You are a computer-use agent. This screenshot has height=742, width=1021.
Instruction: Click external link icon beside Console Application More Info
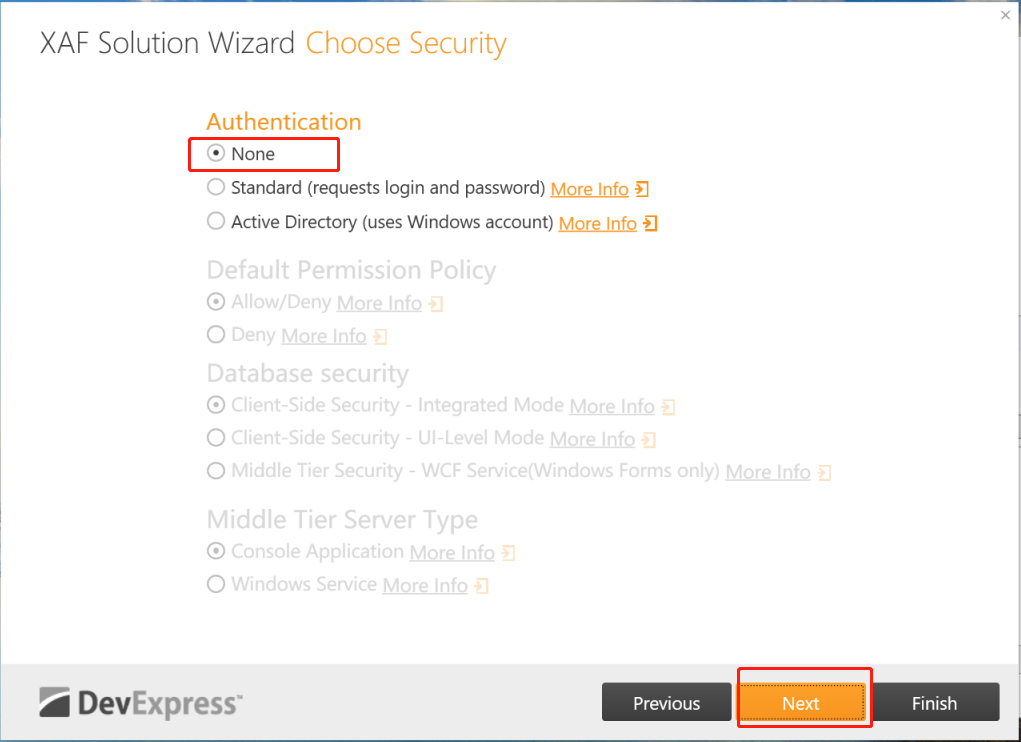[x=509, y=553]
